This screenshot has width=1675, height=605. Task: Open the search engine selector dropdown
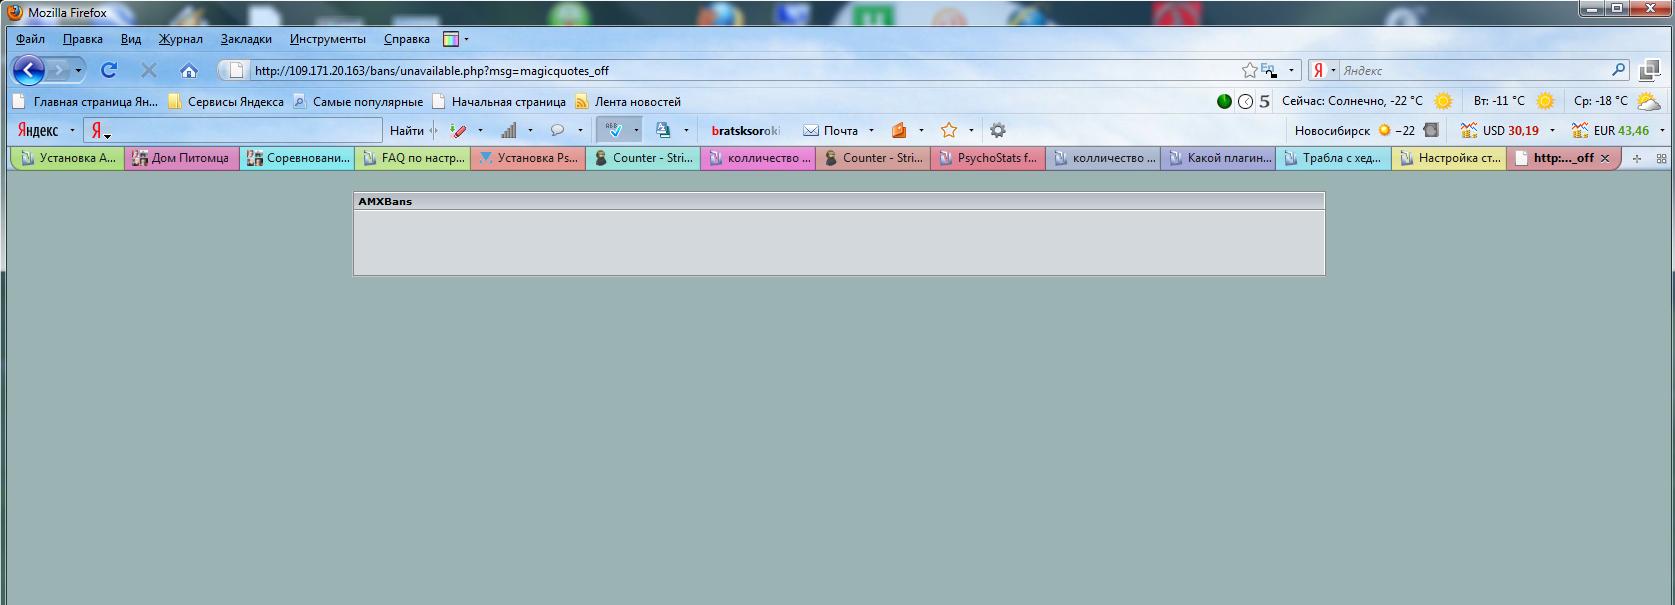(1324, 70)
